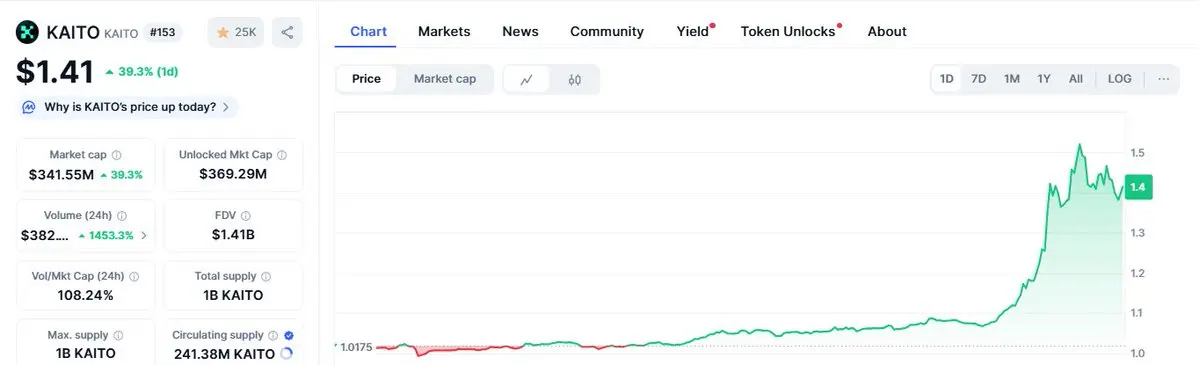Open the chart more options ellipsis
The height and width of the screenshot is (365, 1200).
coord(1163,79)
